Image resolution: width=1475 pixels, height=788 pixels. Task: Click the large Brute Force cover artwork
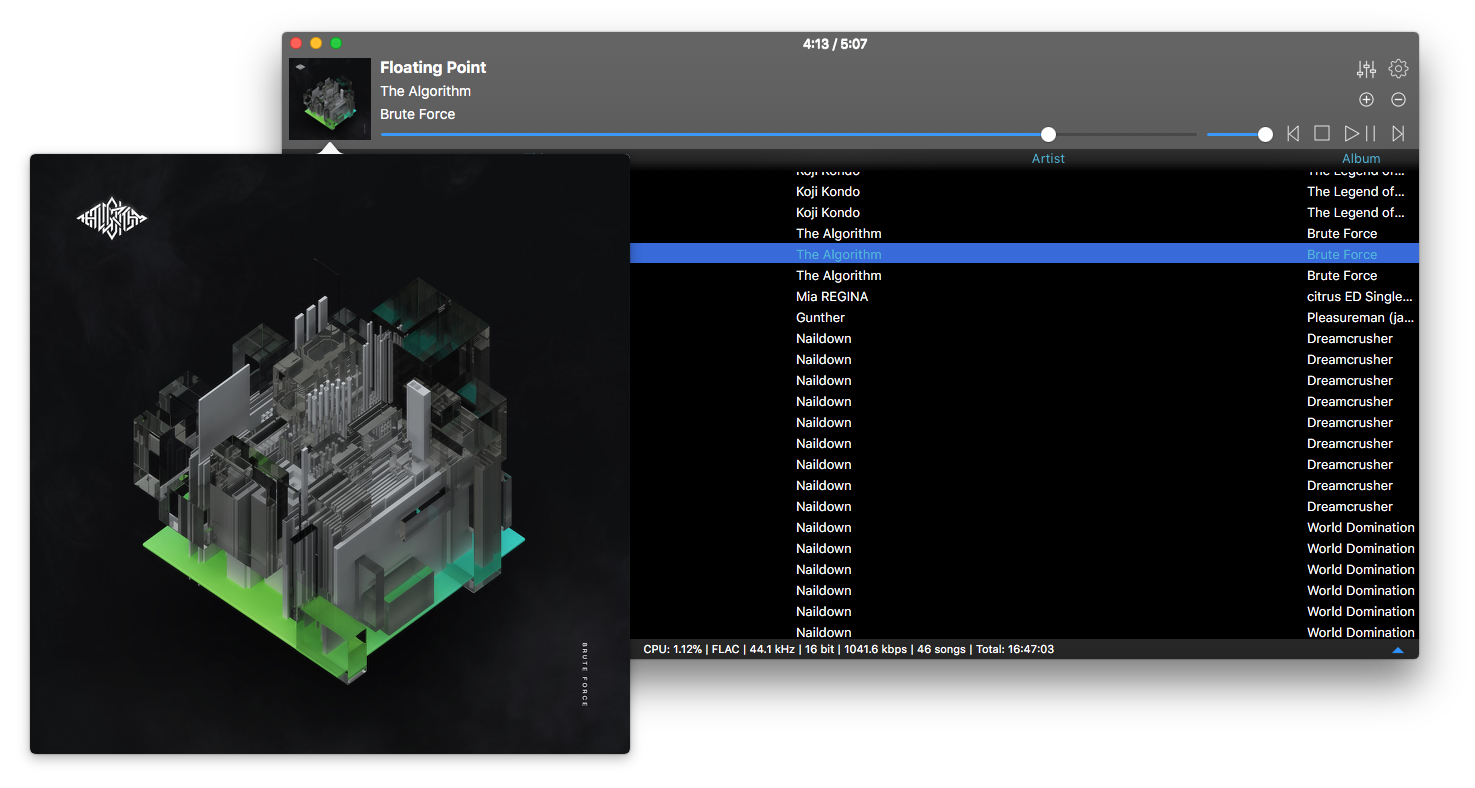330,454
